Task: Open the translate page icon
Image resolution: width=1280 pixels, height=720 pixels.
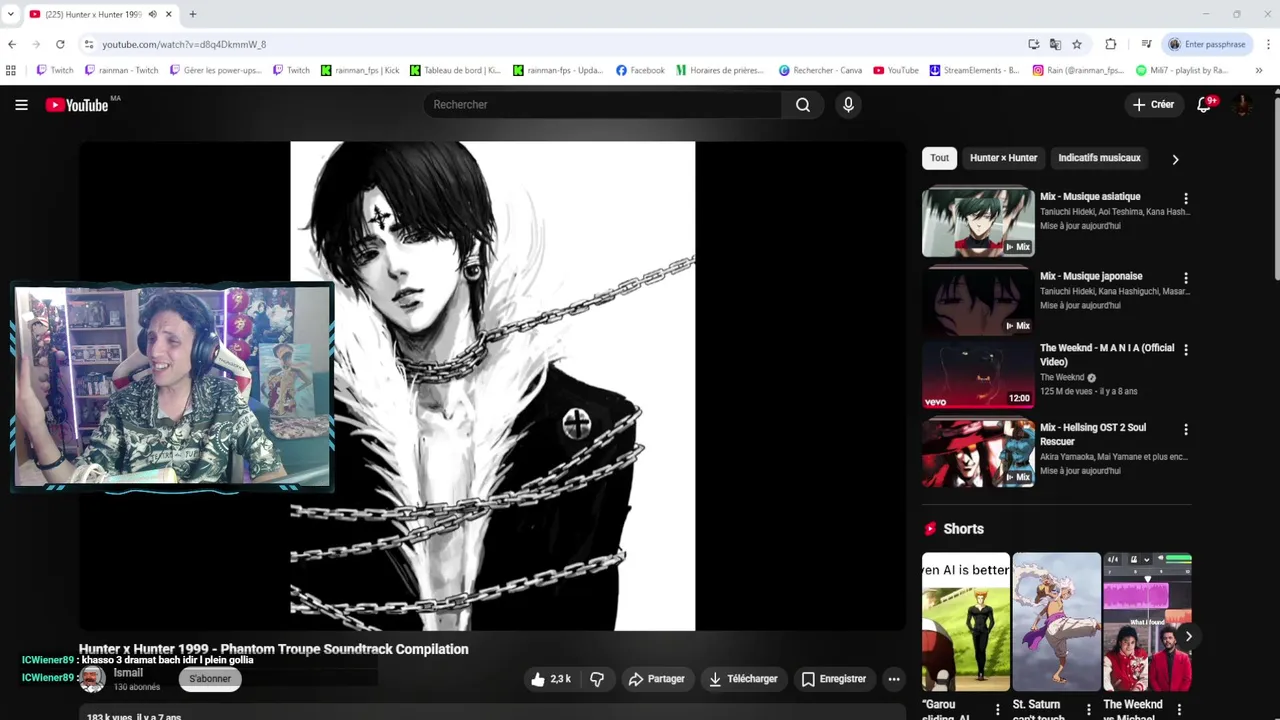Action: point(1055,44)
